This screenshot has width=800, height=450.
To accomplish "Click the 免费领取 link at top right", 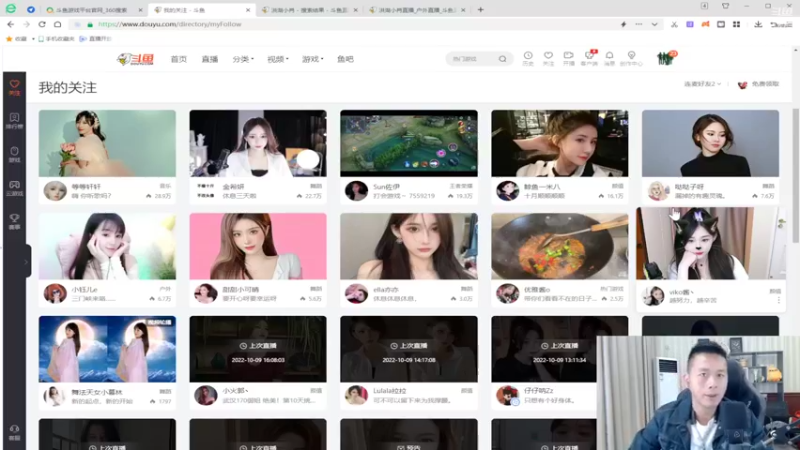I will tap(759, 84).
